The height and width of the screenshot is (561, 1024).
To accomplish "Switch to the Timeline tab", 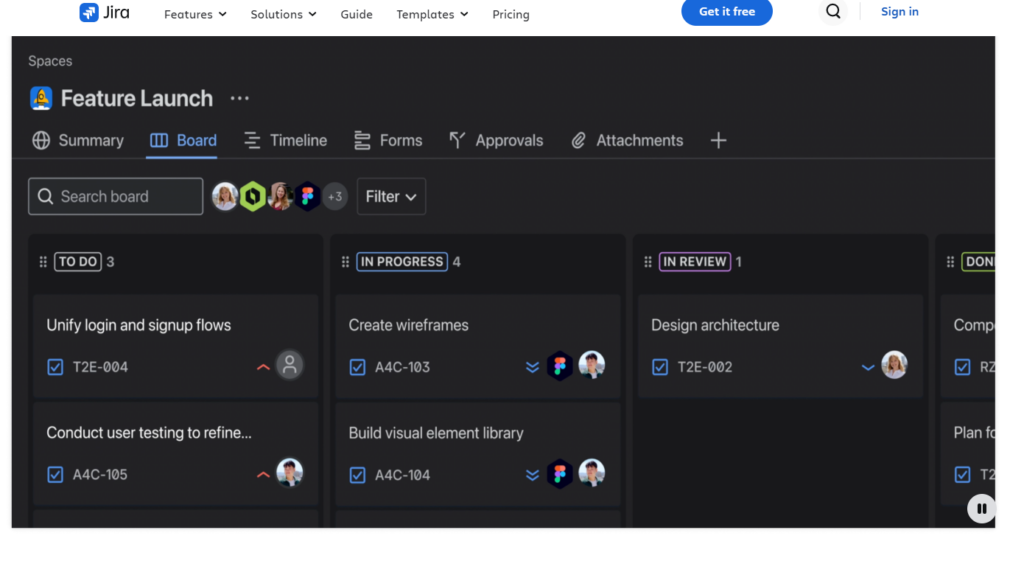I will click(x=285, y=140).
